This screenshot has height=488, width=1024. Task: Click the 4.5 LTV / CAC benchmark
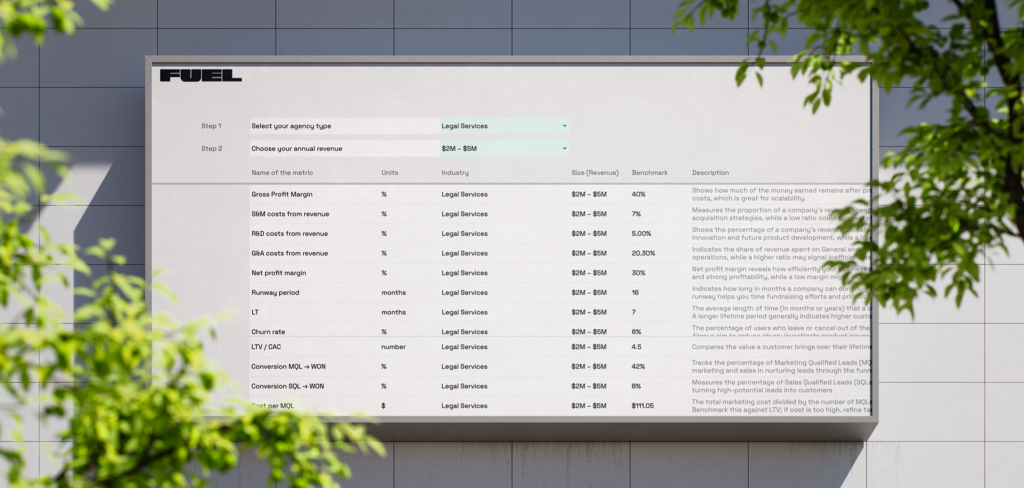tap(637, 347)
